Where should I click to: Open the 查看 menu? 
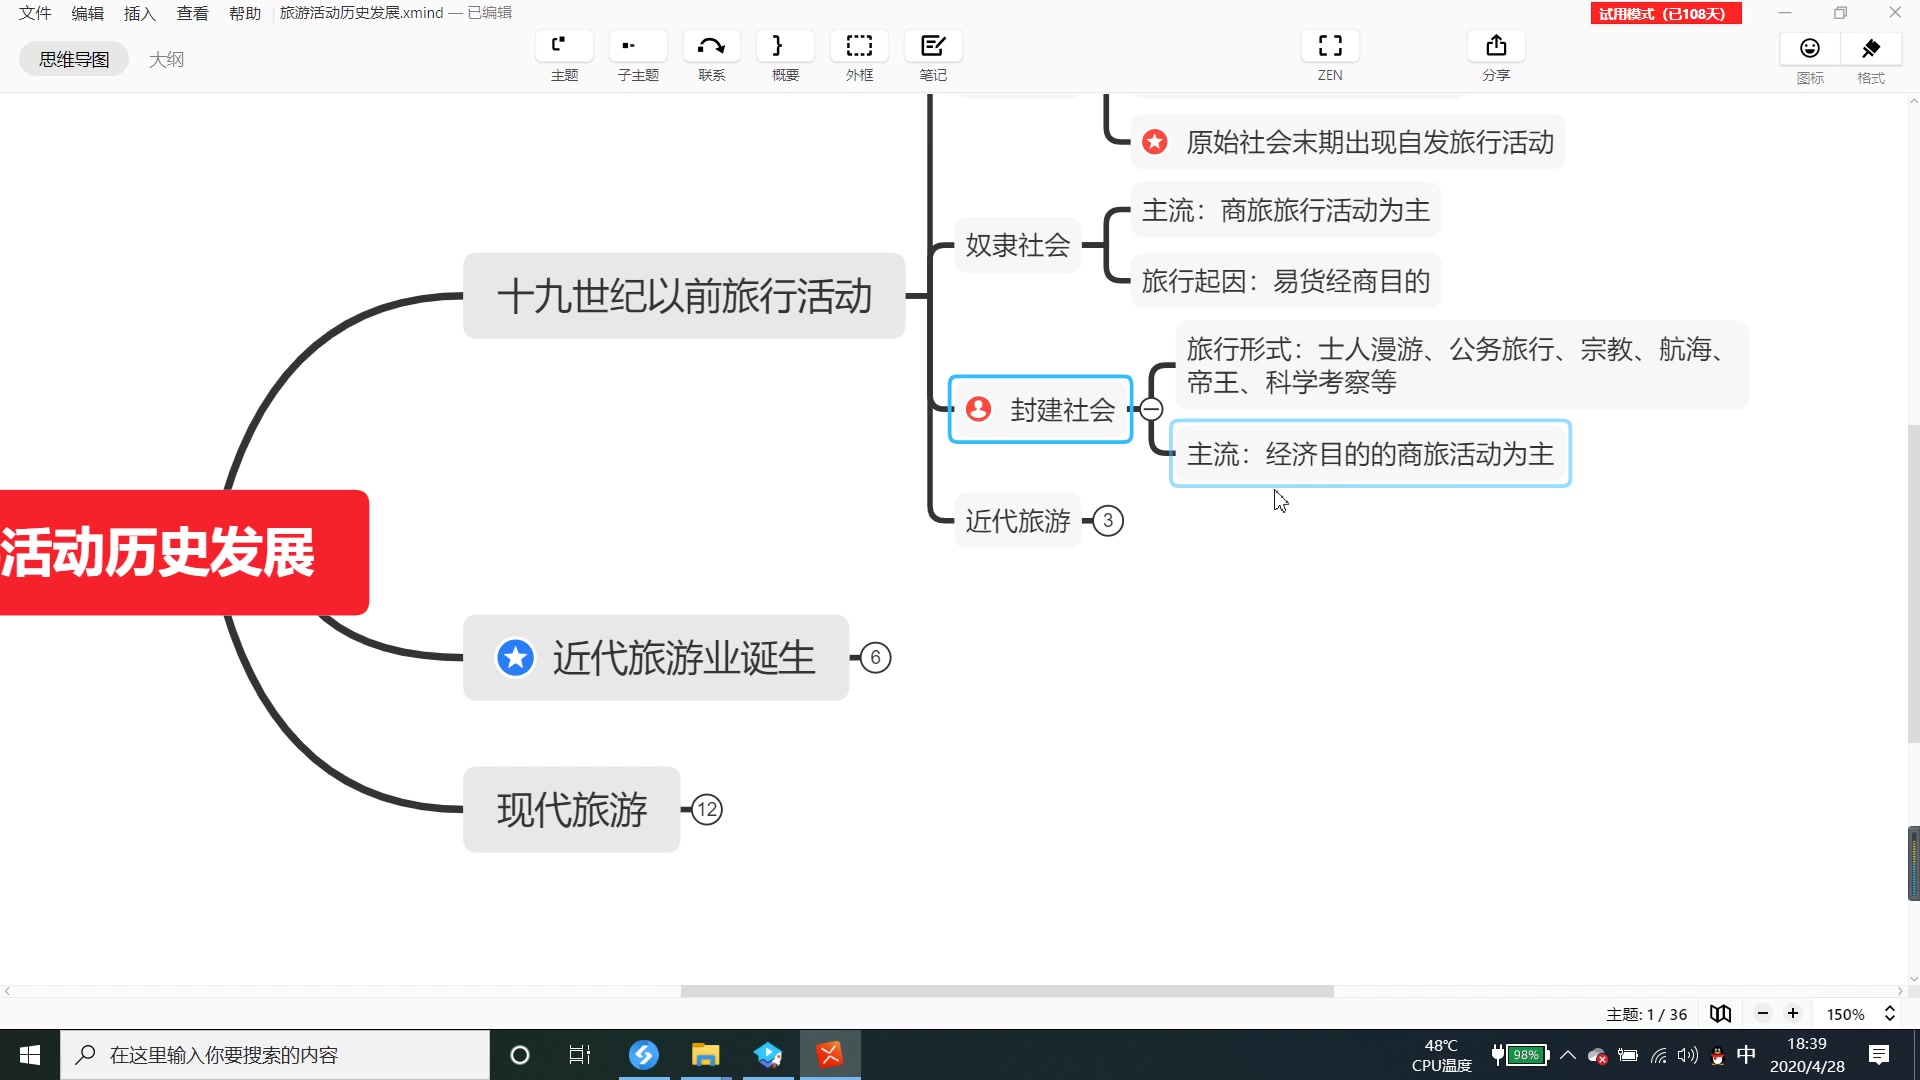pyautogui.click(x=192, y=13)
